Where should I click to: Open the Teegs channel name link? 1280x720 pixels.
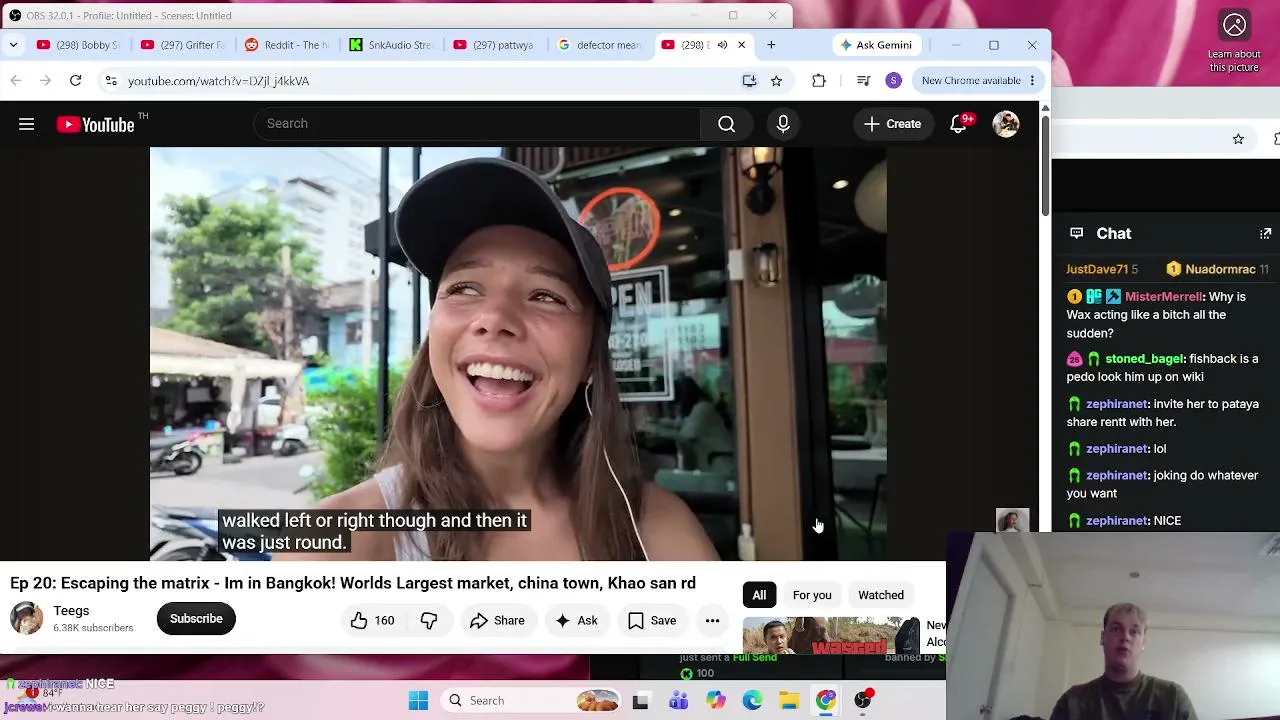[71, 611]
